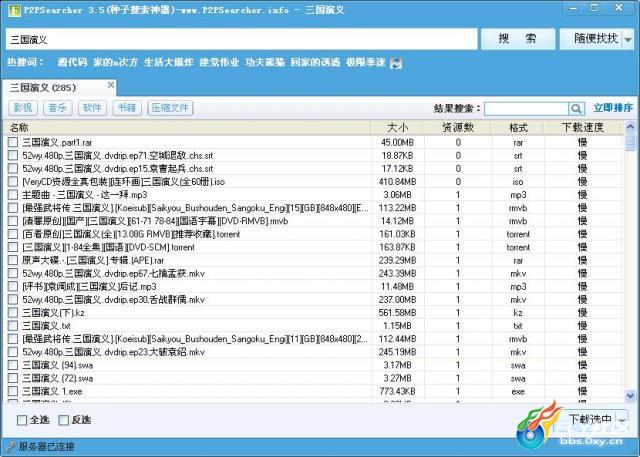Refresh the hot search words icon
The width and height of the screenshot is (640, 457).
coord(396,63)
